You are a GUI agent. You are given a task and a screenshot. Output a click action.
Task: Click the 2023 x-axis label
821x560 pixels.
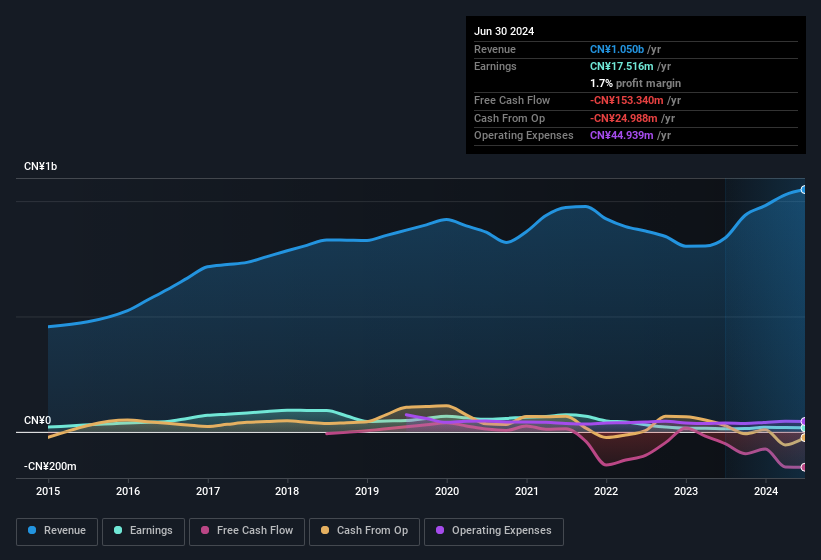686,491
